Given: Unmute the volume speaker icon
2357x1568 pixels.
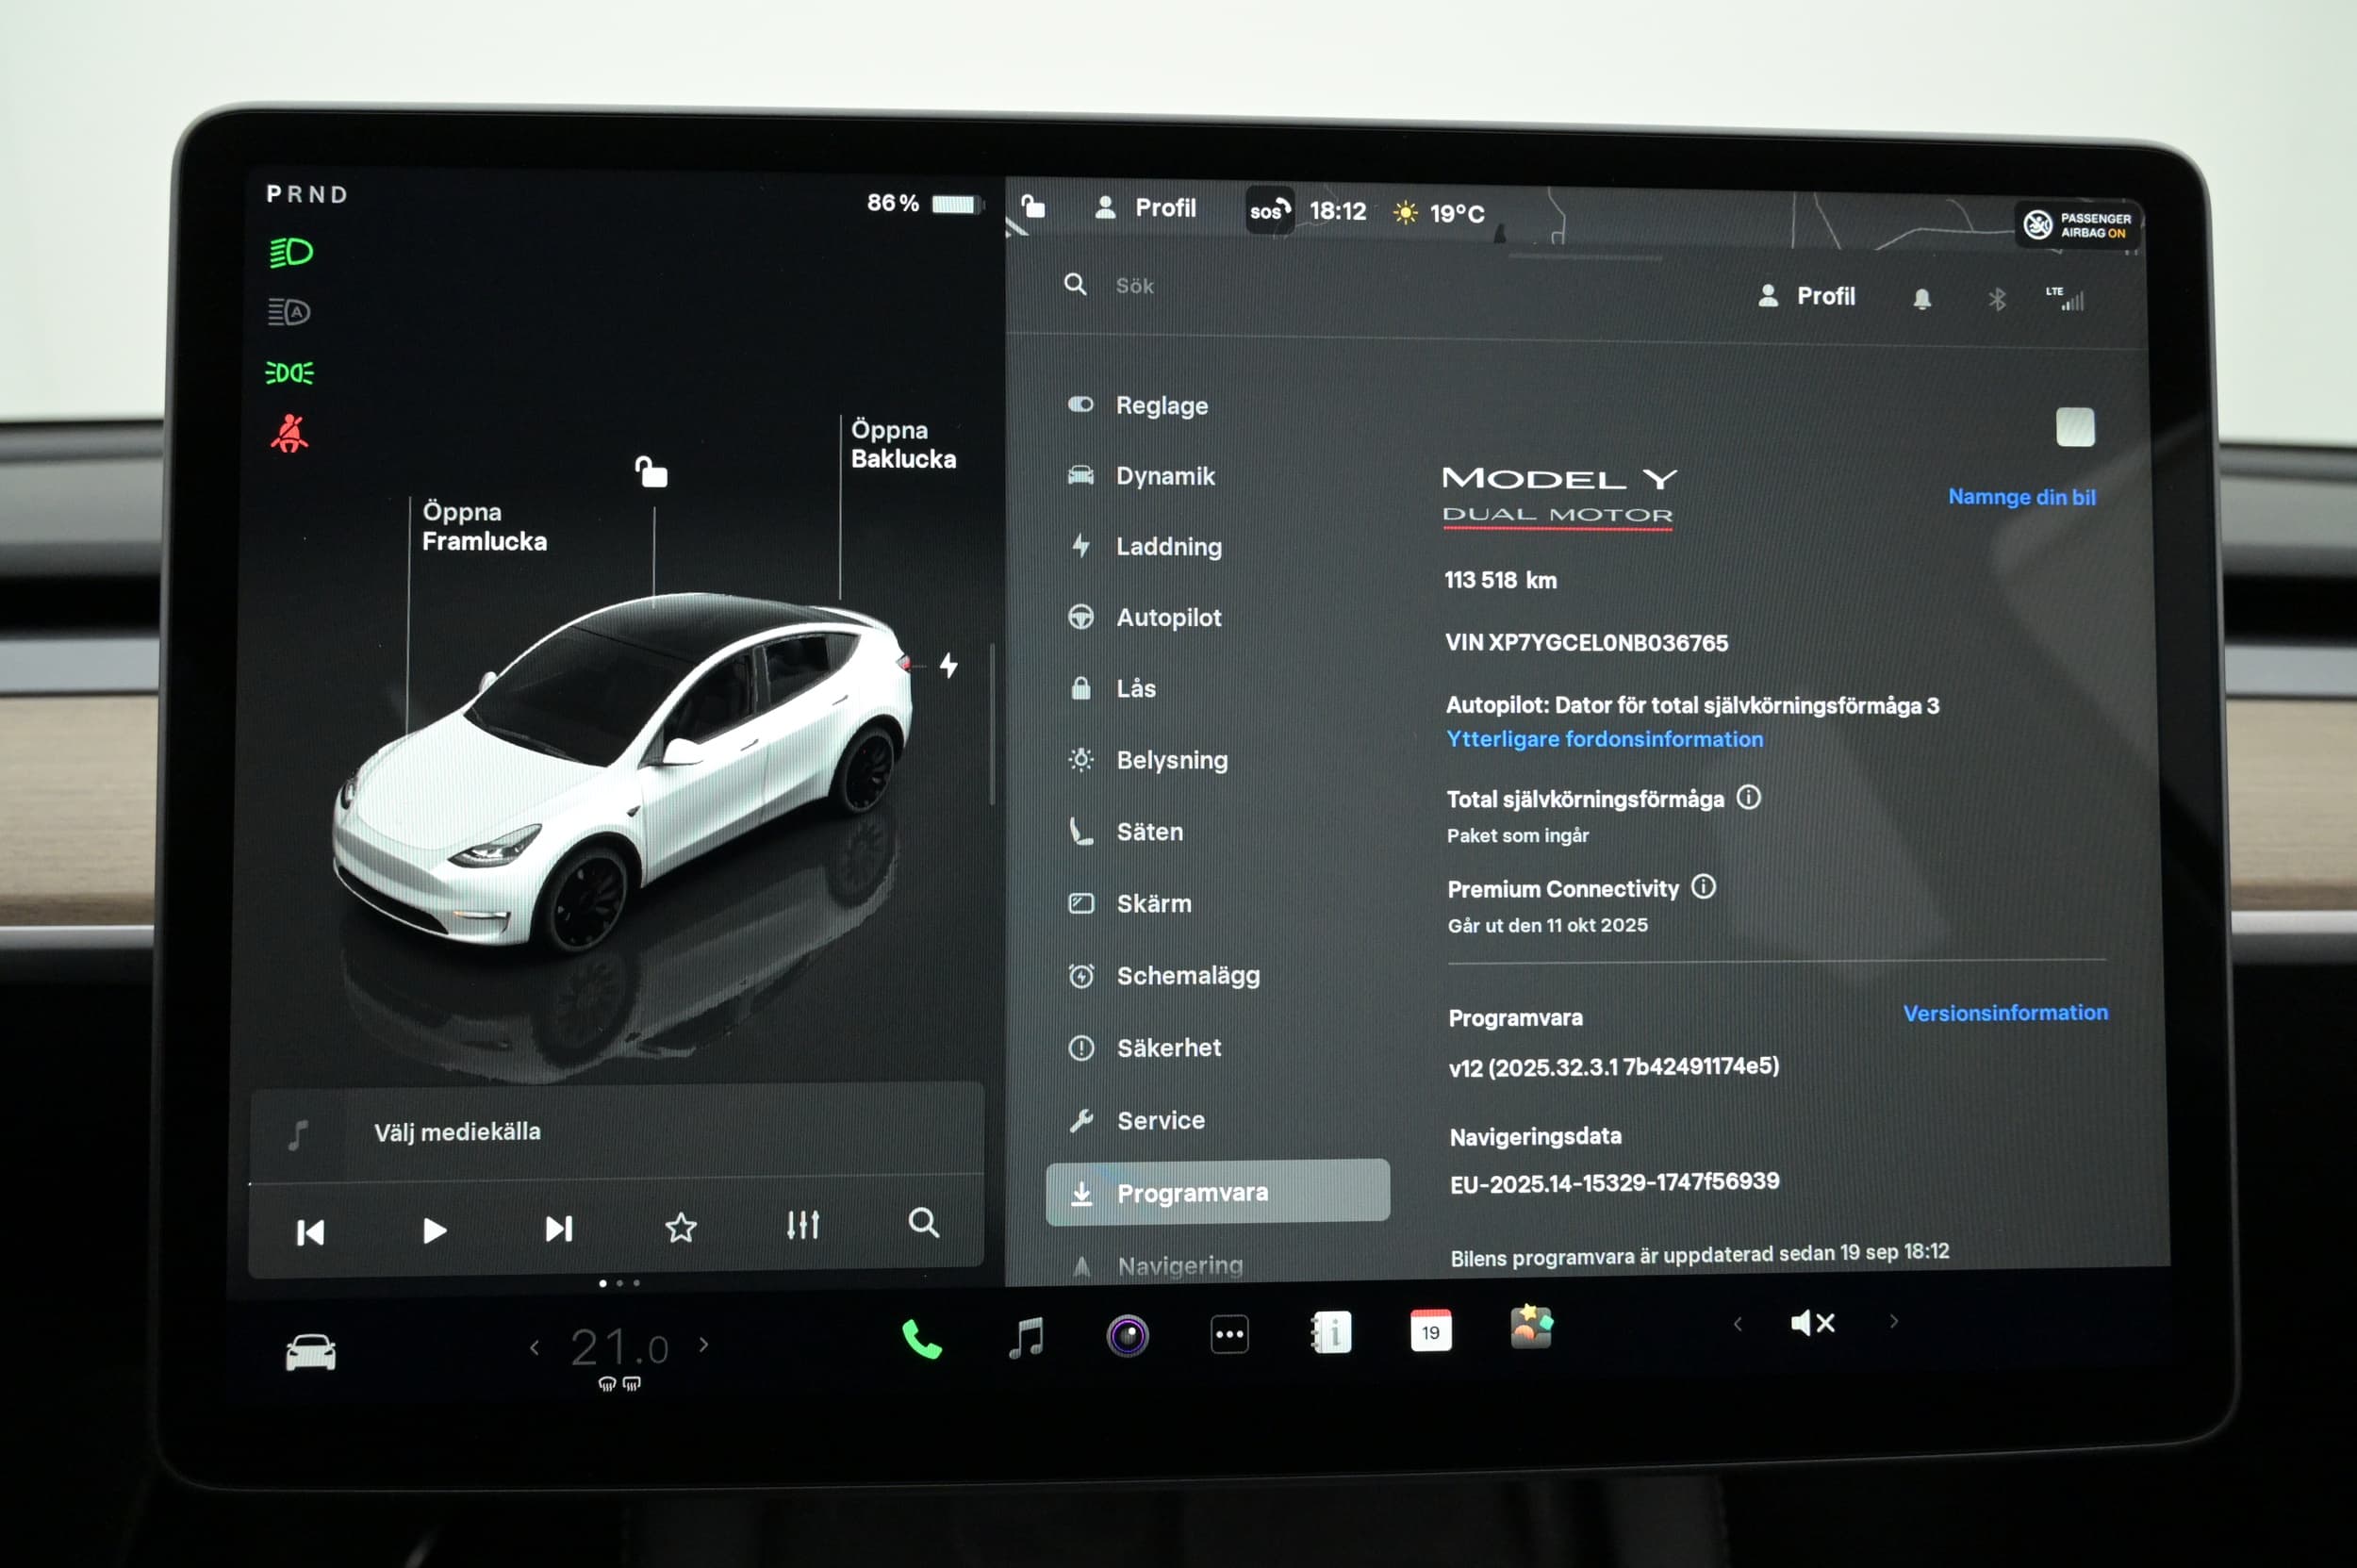Looking at the screenshot, I should pos(1812,1323).
